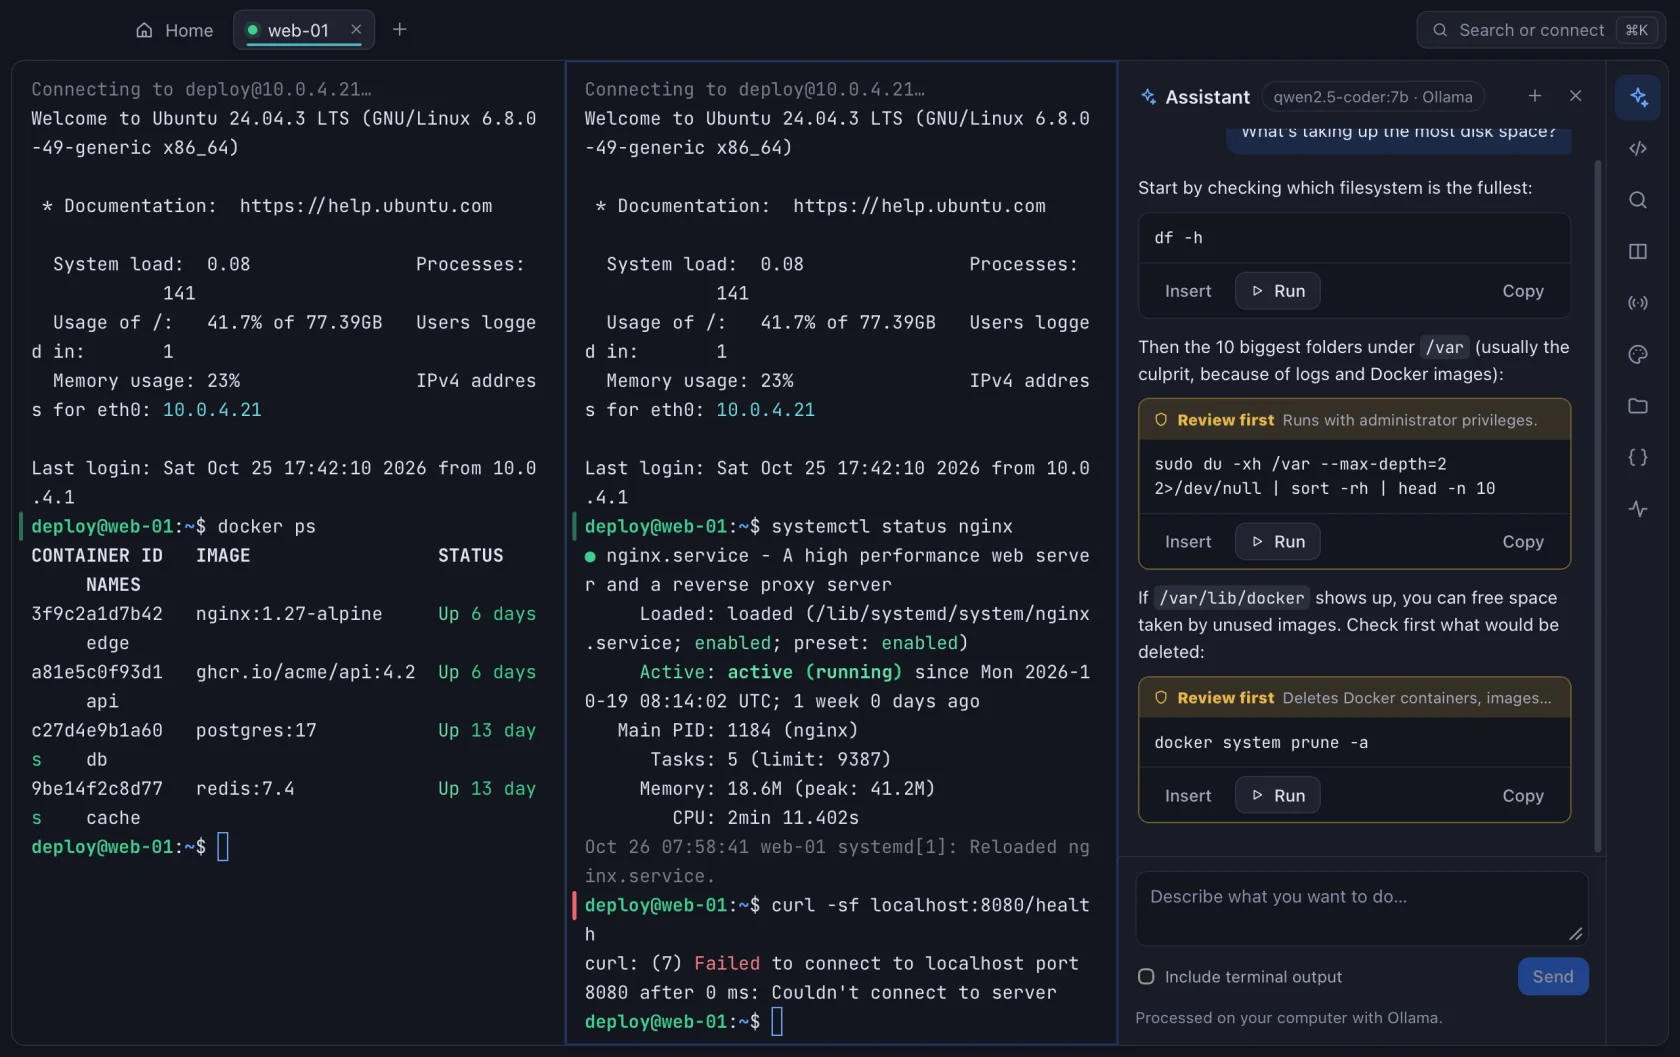Open the code snippets icon in sidebar
Viewport: 1680px width, 1057px height.
1638,148
